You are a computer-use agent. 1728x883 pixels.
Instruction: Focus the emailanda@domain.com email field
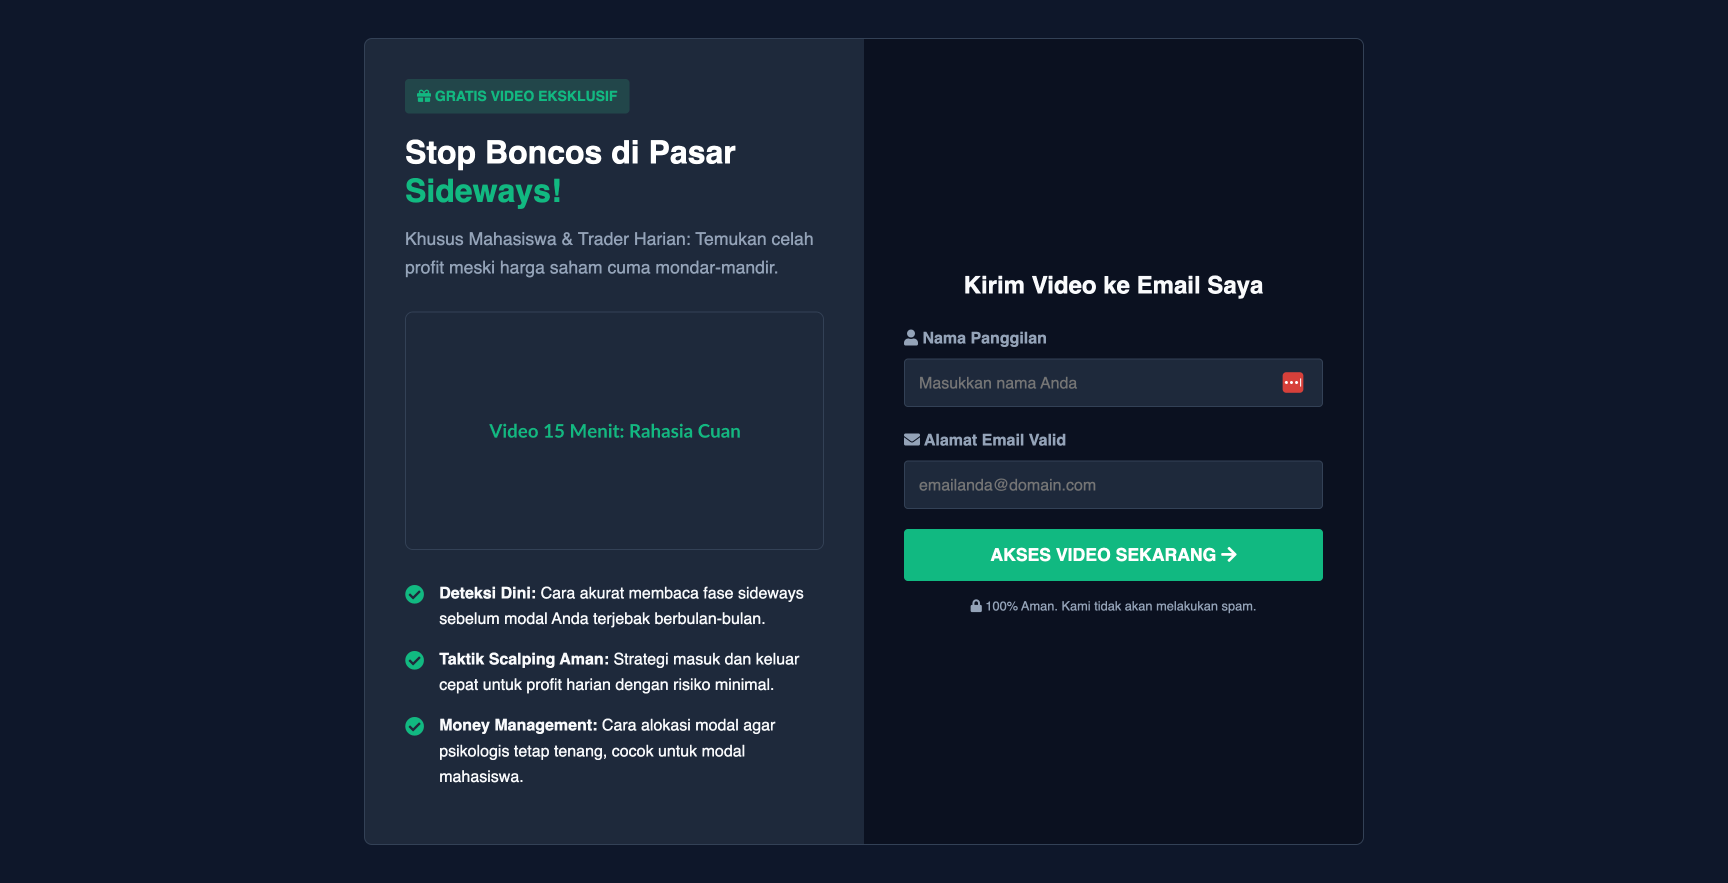pos(1113,485)
